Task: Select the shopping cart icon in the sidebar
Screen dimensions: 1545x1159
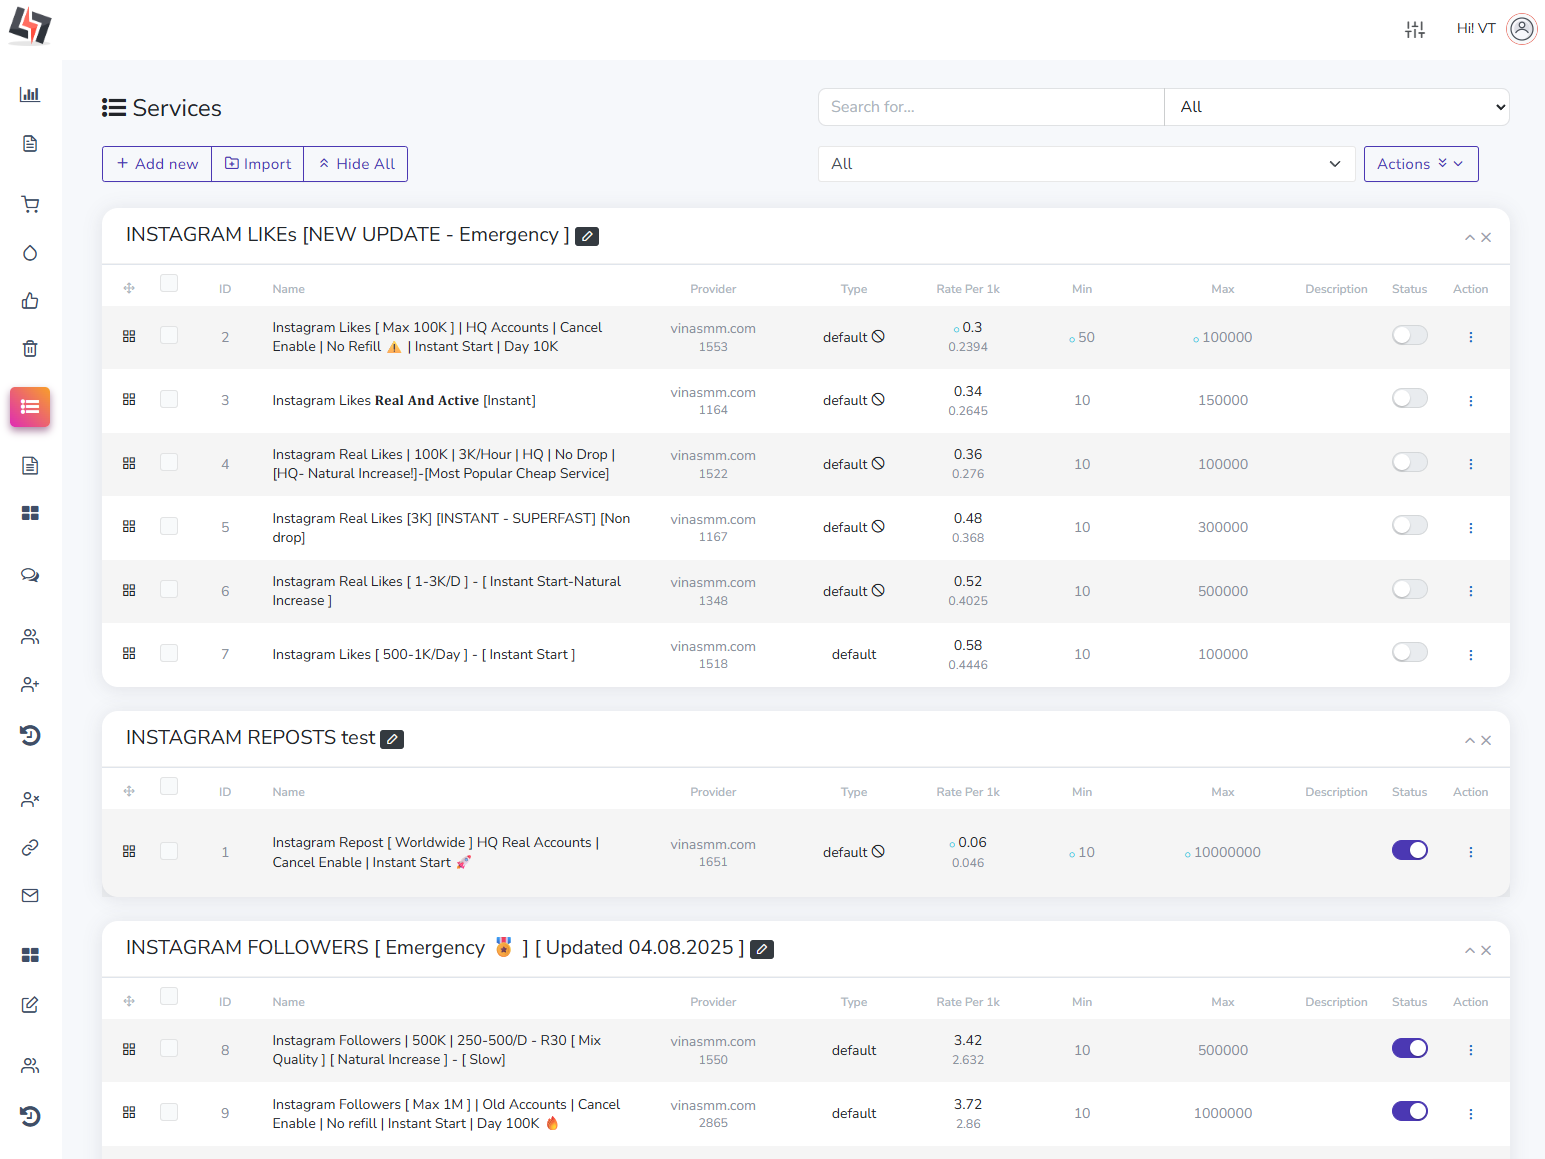Action: click(x=30, y=204)
